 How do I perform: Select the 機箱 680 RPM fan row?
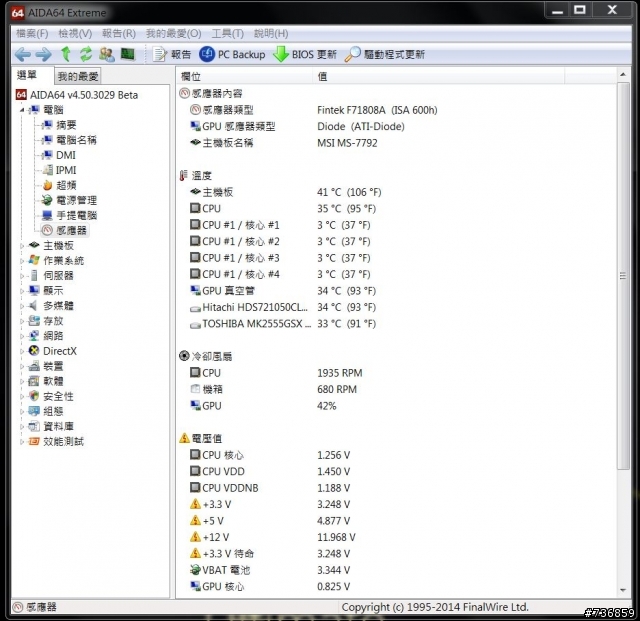coord(273,390)
